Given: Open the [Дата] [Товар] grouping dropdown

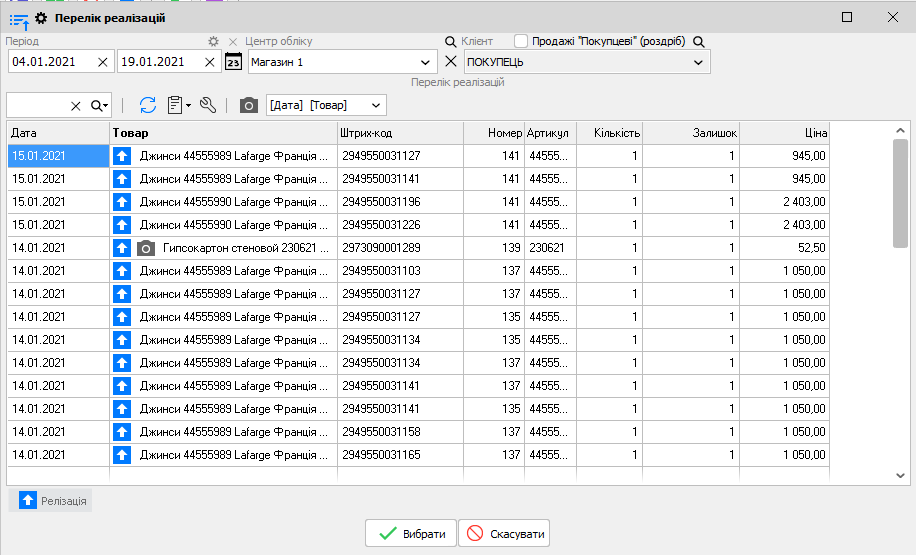Looking at the screenshot, I should pyautogui.click(x=376, y=105).
